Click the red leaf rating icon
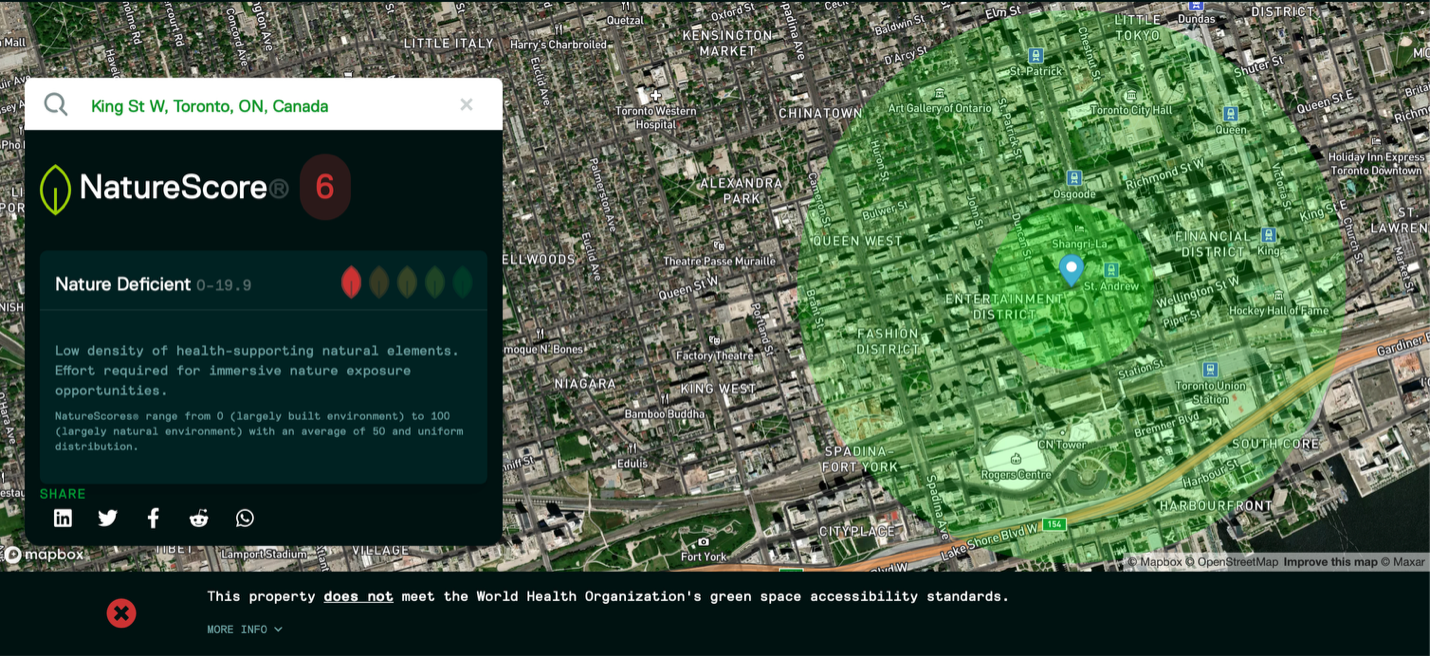 (x=351, y=283)
